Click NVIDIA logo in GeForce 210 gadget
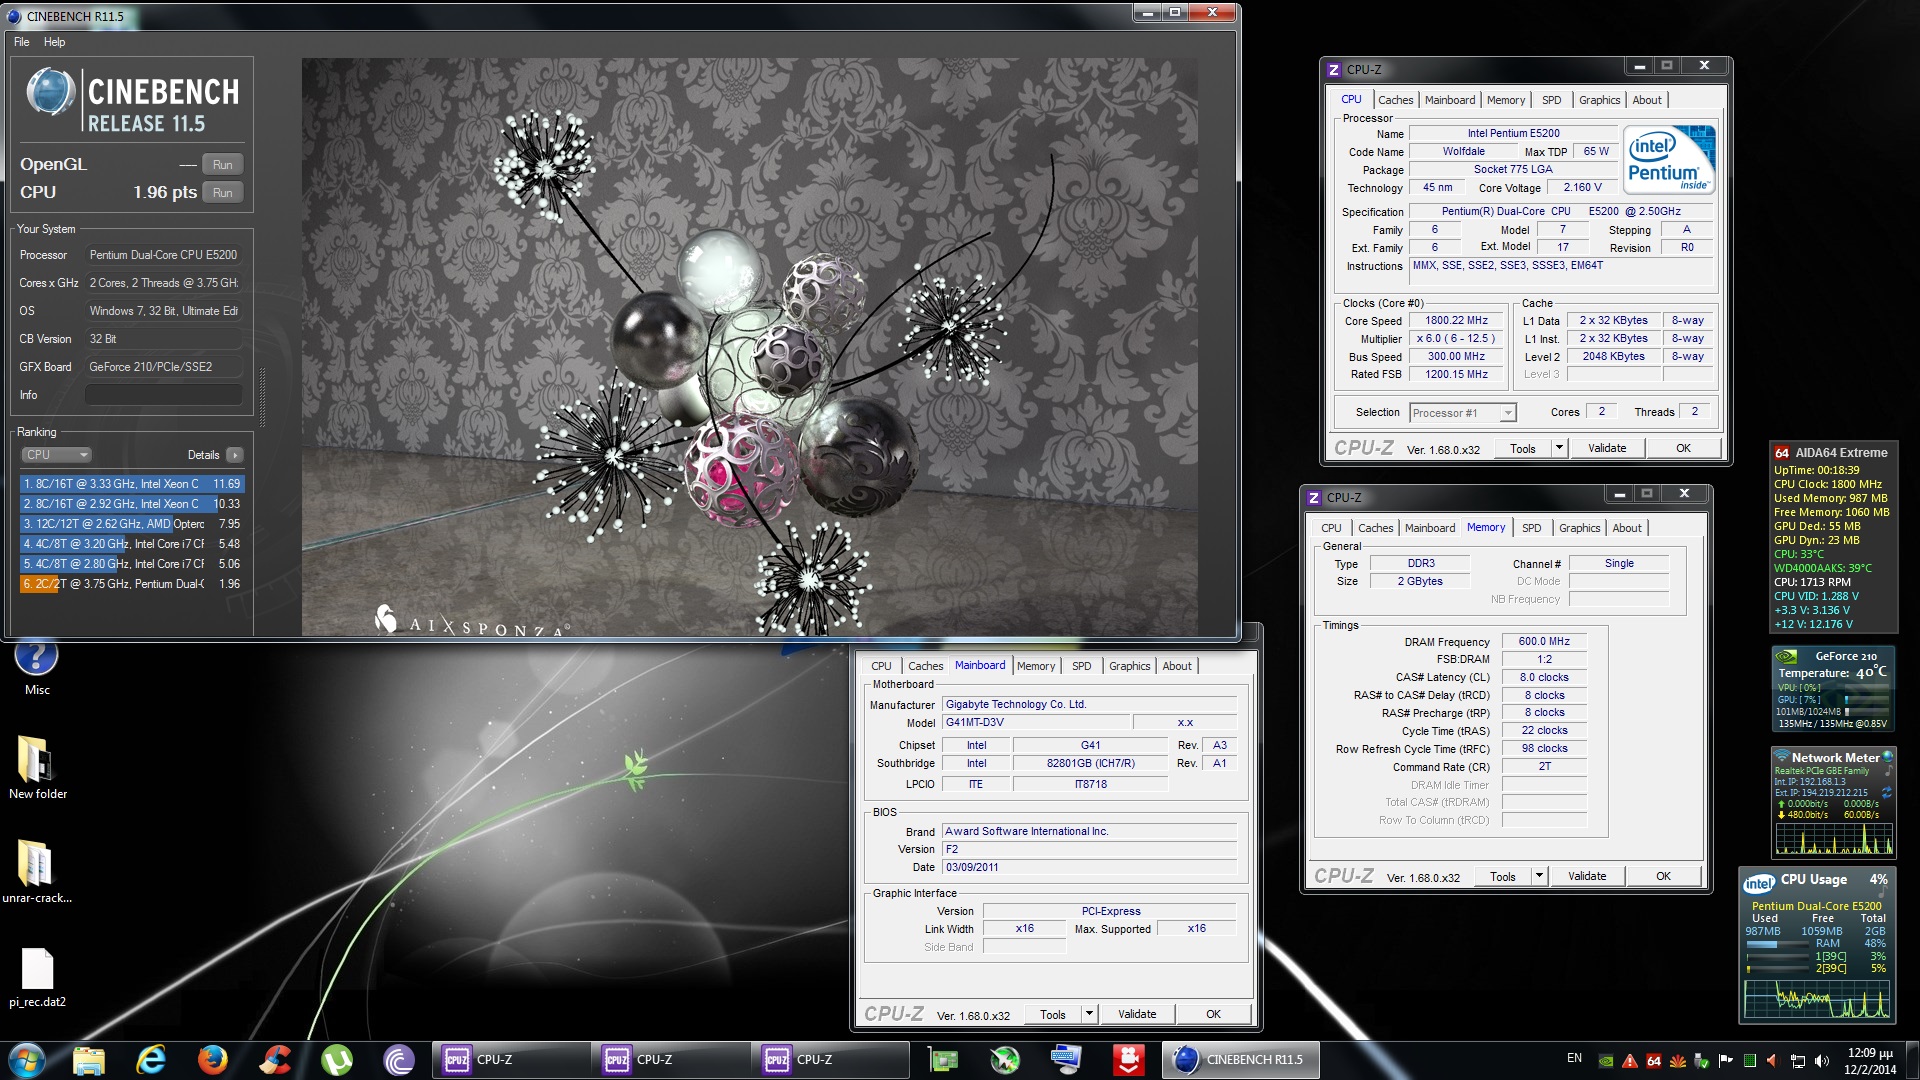The width and height of the screenshot is (1920, 1080). point(1786,657)
